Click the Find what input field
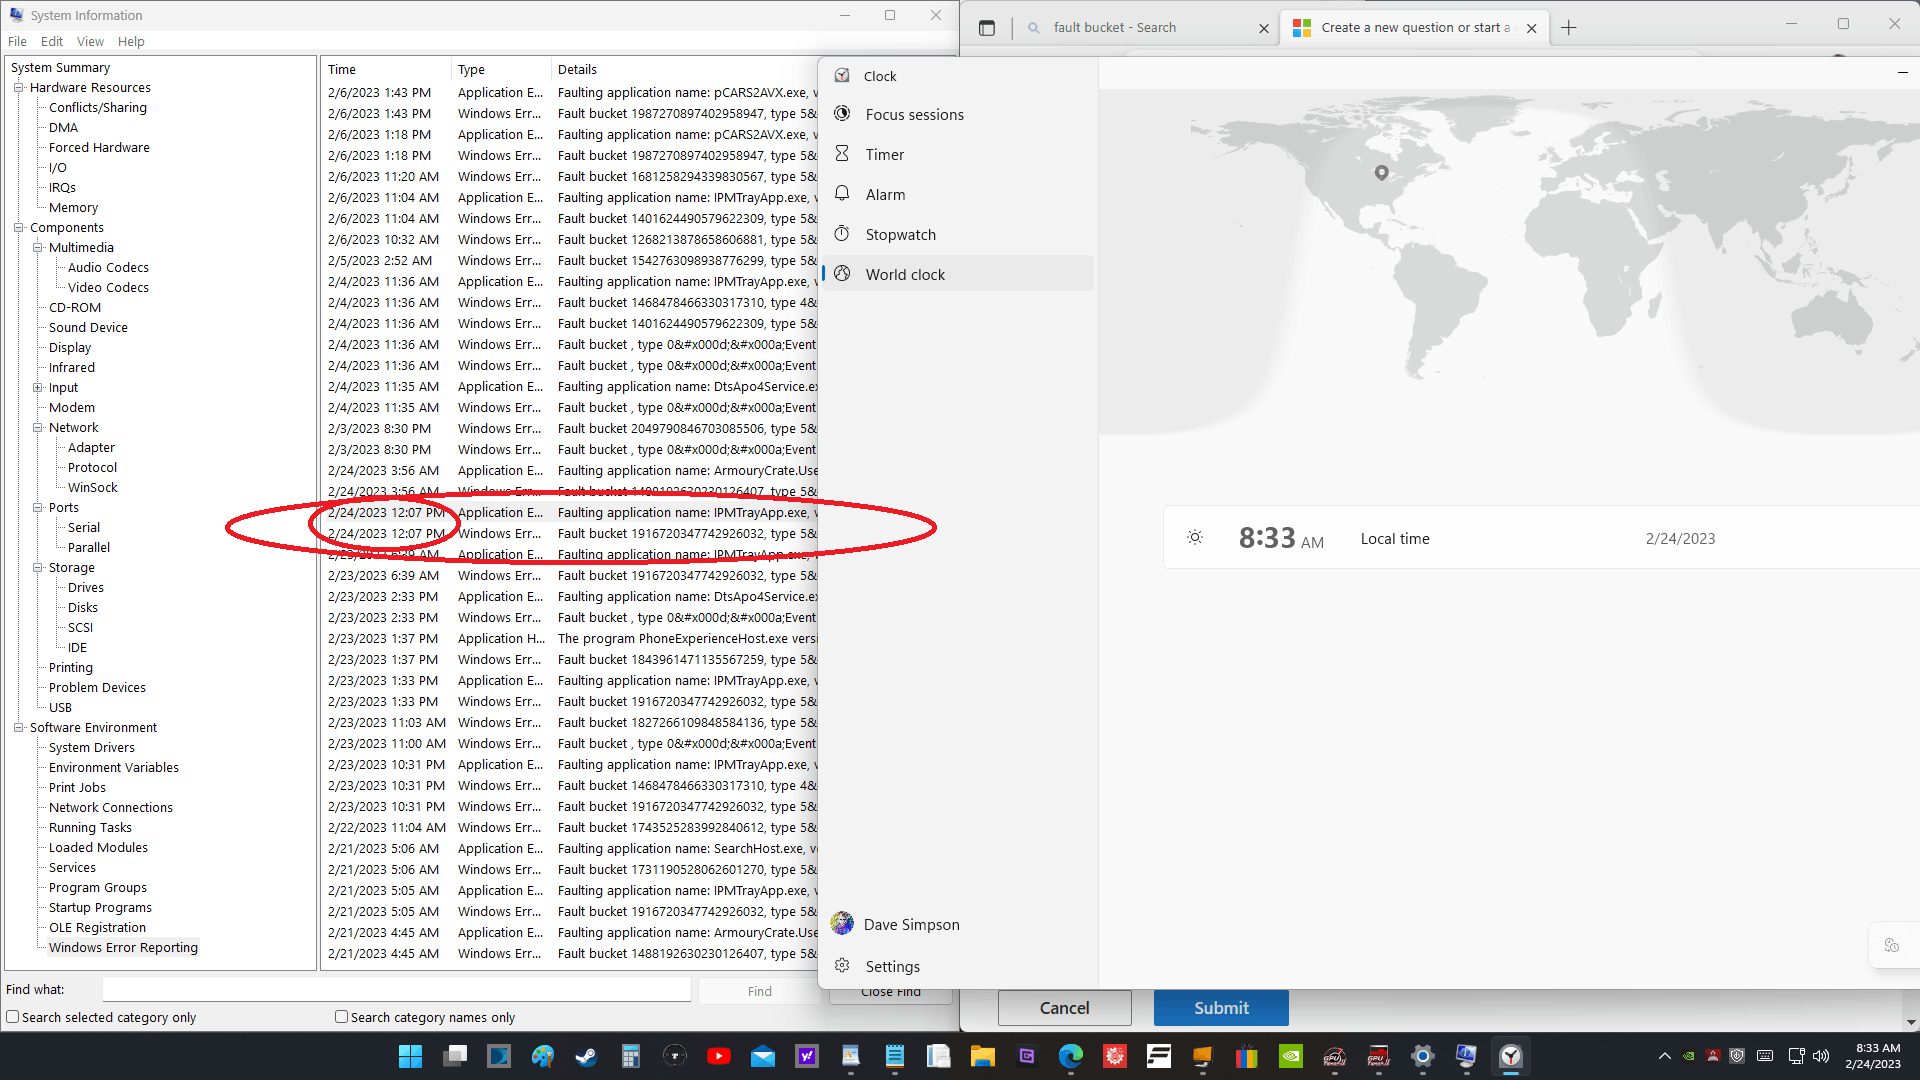The width and height of the screenshot is (1920, 1080). pos(396,990)
